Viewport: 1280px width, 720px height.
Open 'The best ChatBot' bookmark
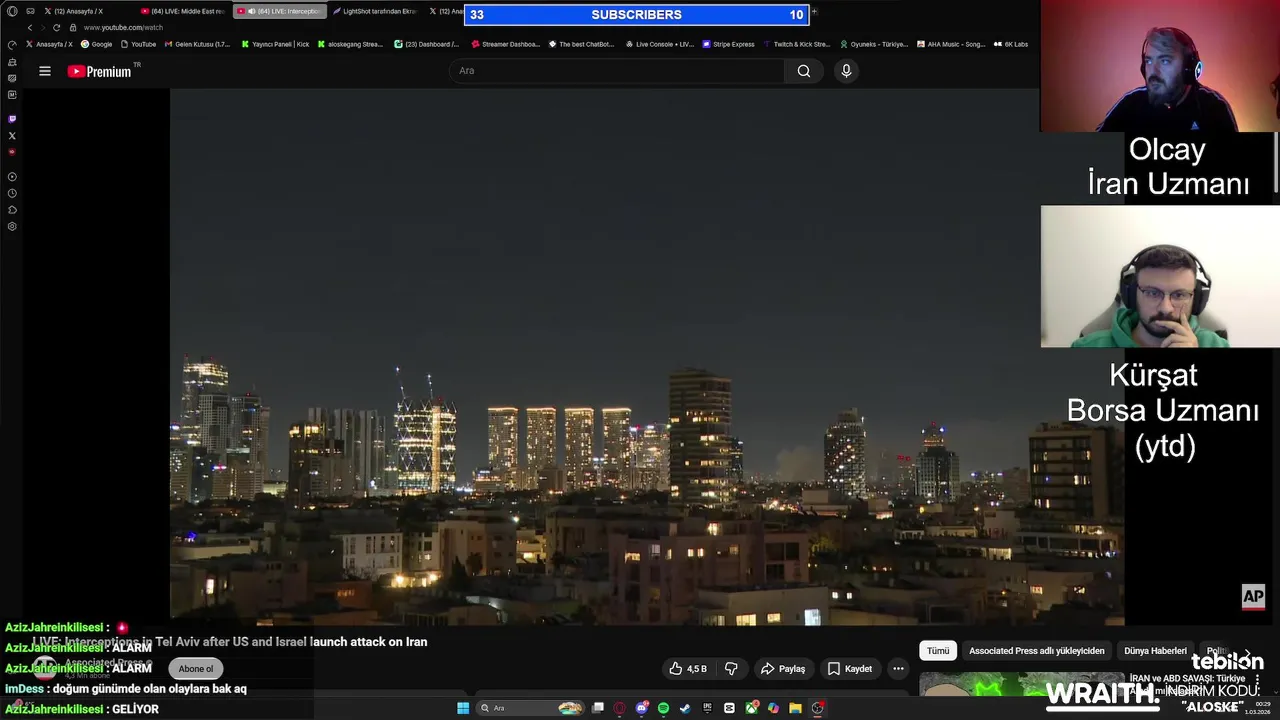click(582, 44)
